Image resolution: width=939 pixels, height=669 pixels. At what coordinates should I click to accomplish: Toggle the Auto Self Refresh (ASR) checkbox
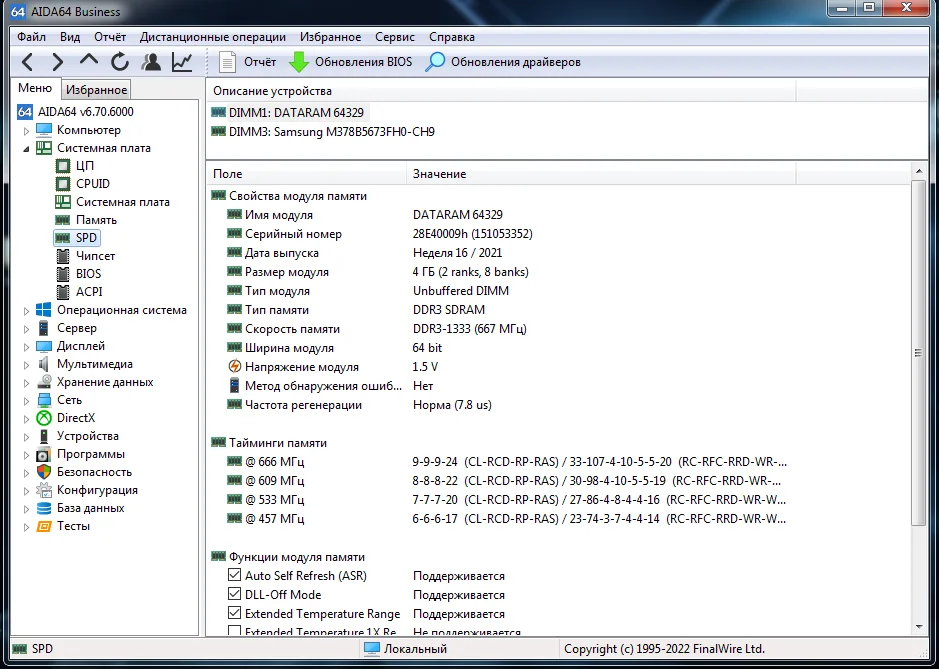(x=235, y=575)
